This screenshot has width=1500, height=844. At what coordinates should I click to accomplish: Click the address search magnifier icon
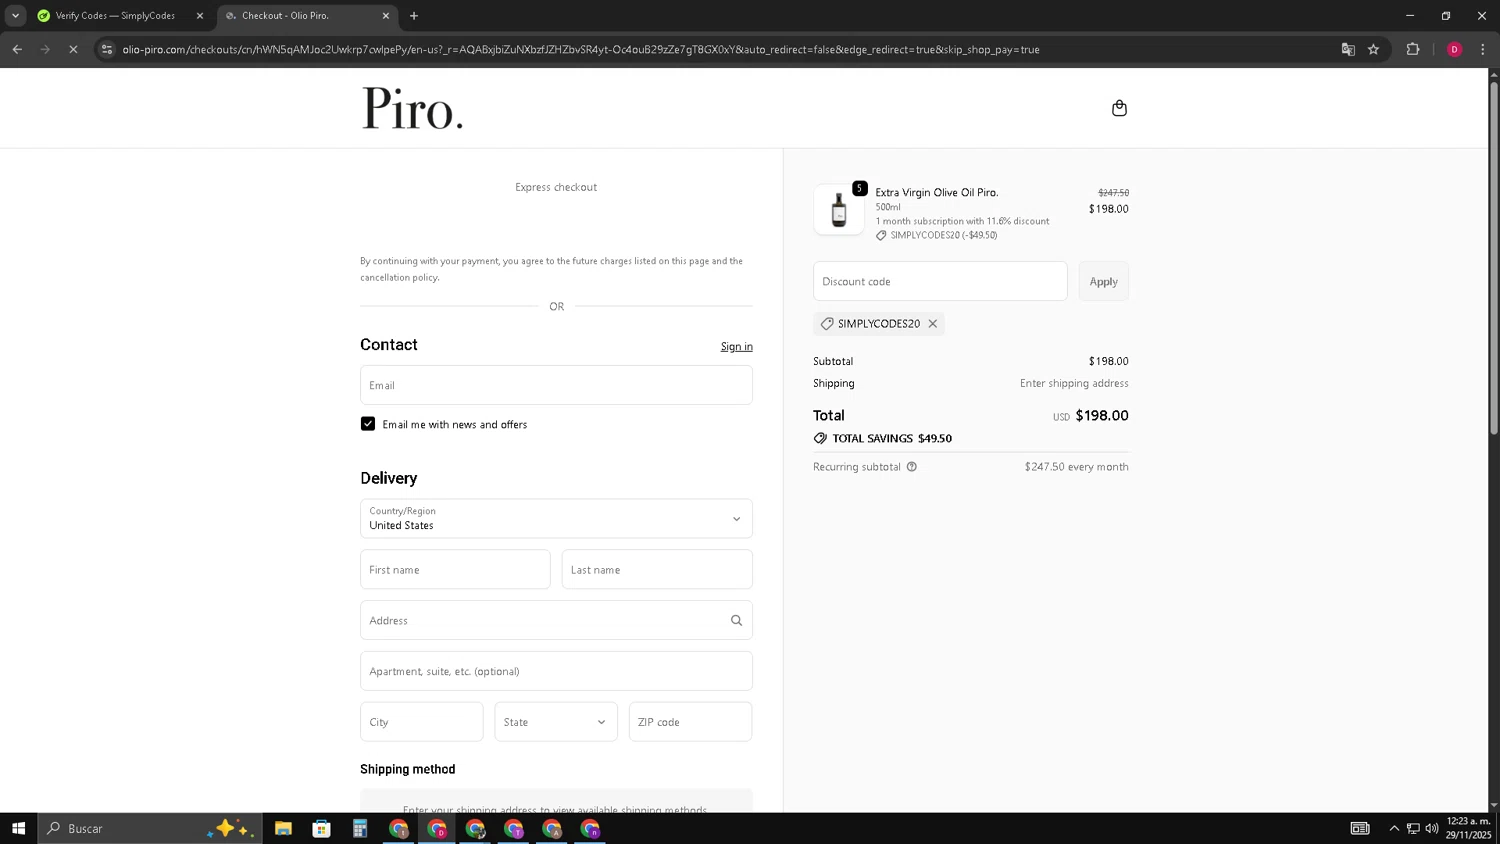click(x=736, y=621)
